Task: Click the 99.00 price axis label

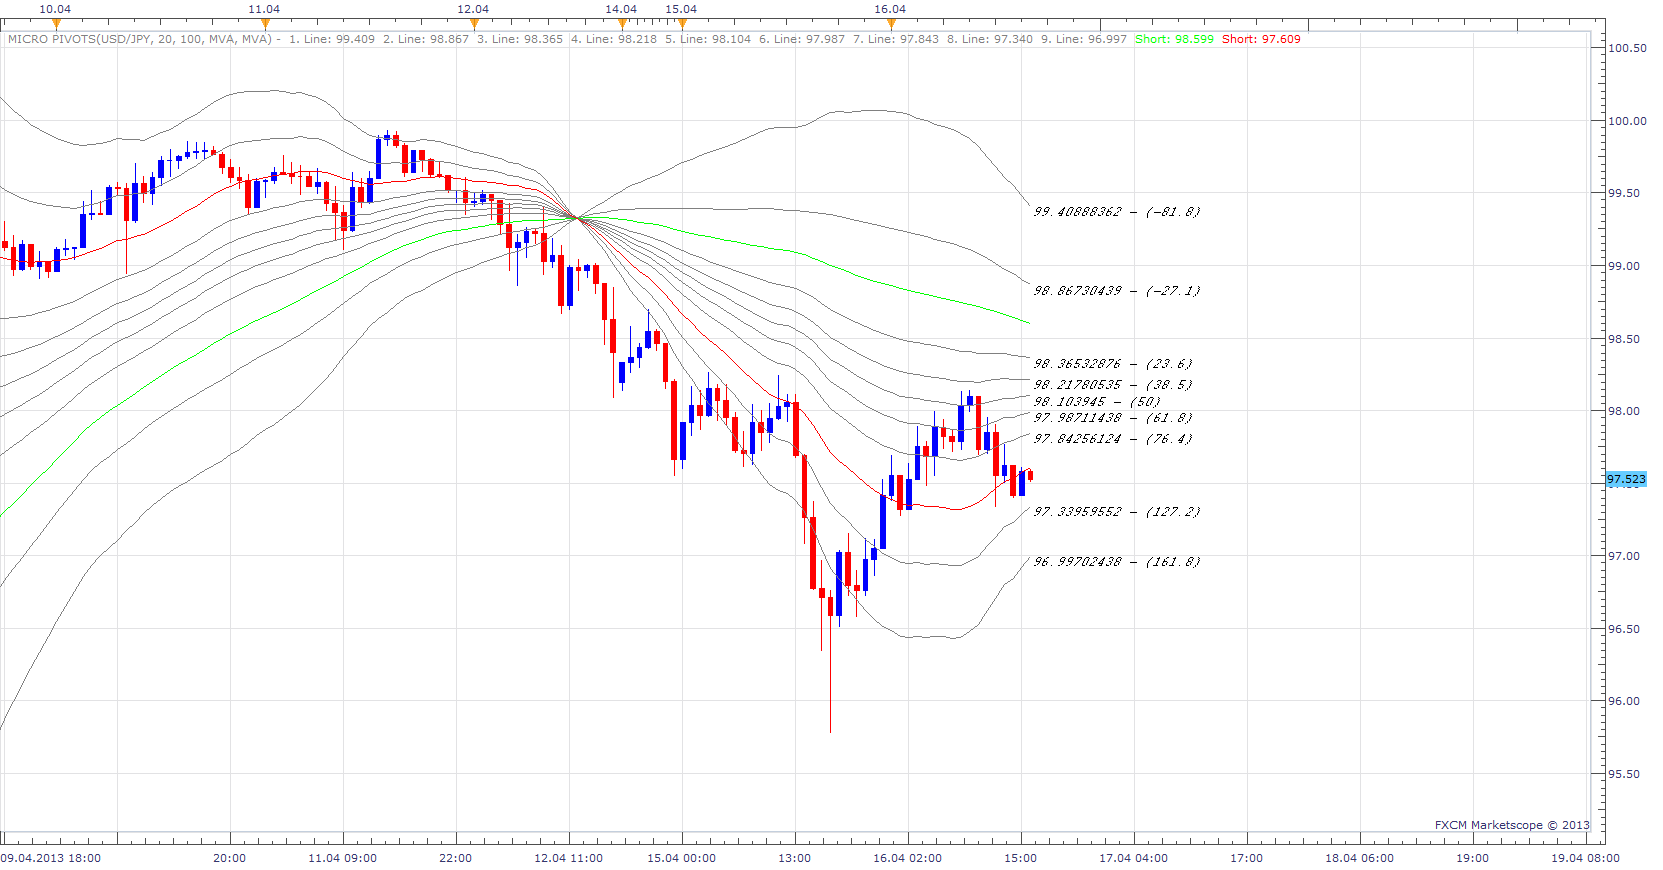Action: click(1624, 266)
